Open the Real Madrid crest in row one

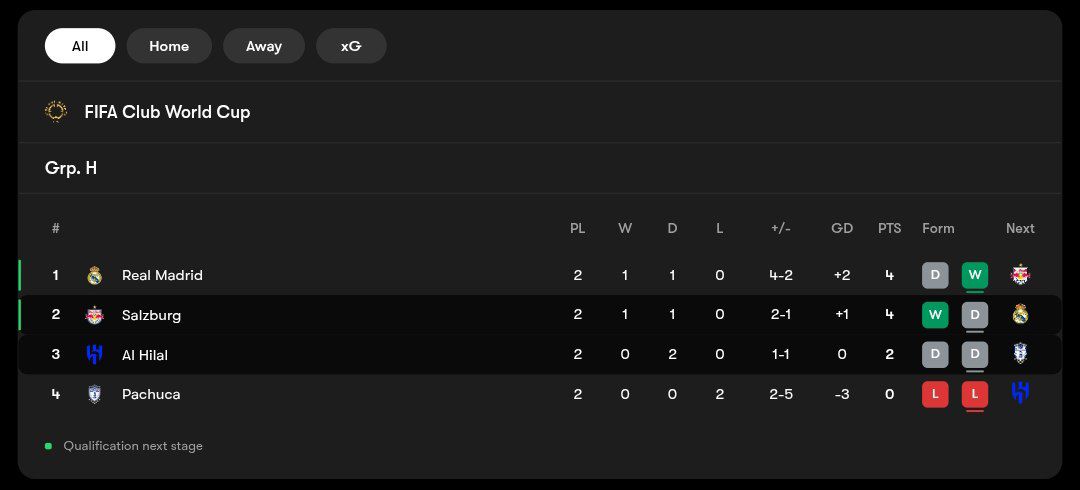pos(94,276)
